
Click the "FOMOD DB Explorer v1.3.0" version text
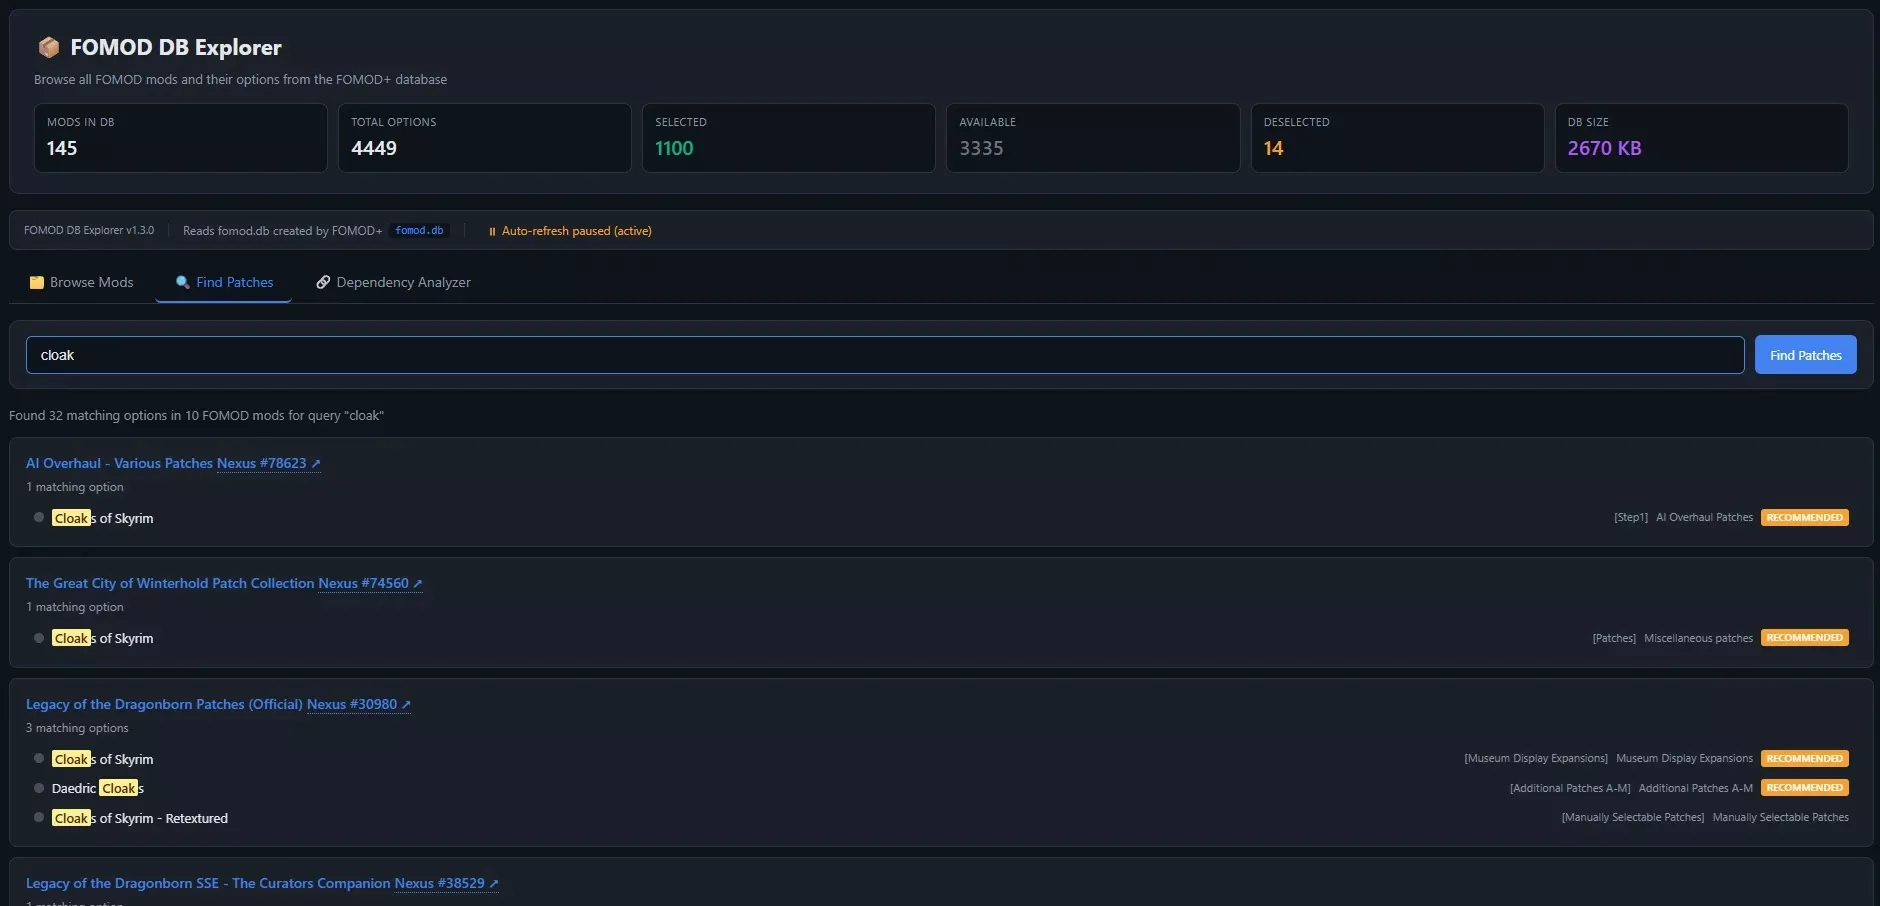tap(89, 231)
